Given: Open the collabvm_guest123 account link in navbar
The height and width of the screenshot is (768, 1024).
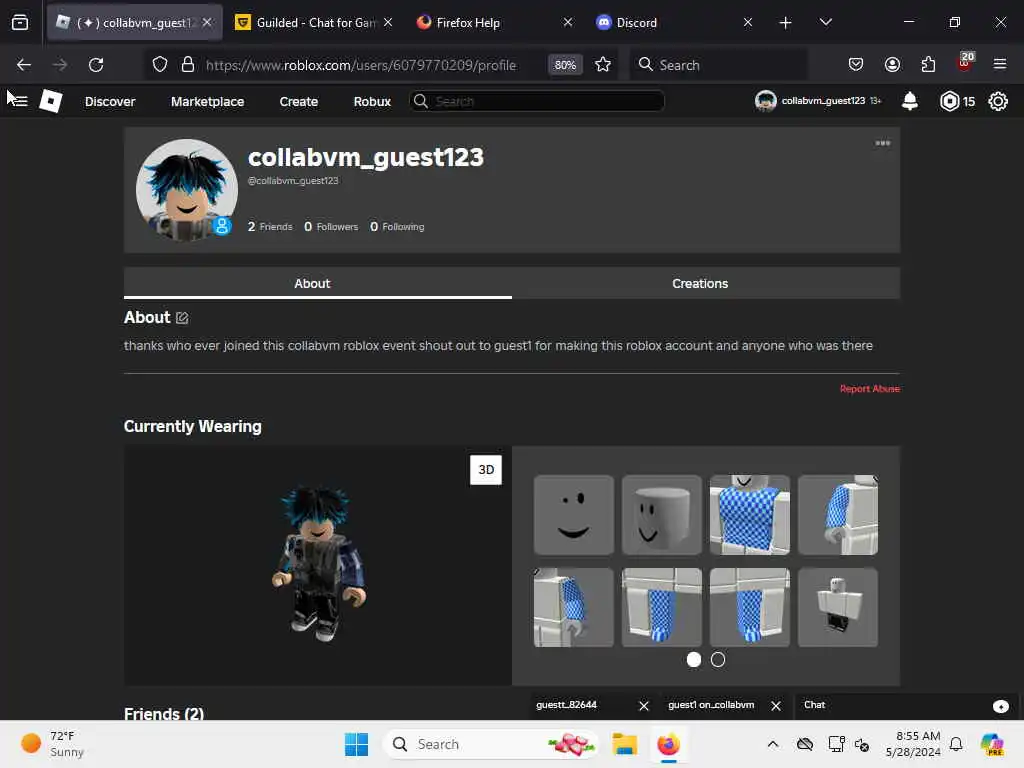Looking at the screenshot, I should pyautogui.click(x=818, y=101).
